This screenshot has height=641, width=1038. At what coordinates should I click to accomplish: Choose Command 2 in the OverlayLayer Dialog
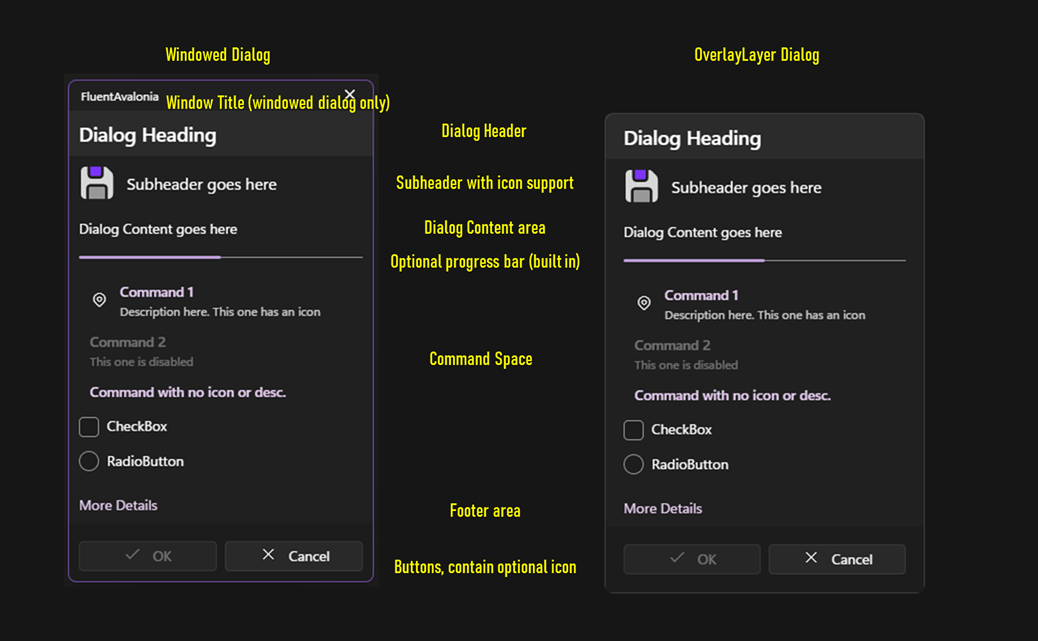[765, 354]
